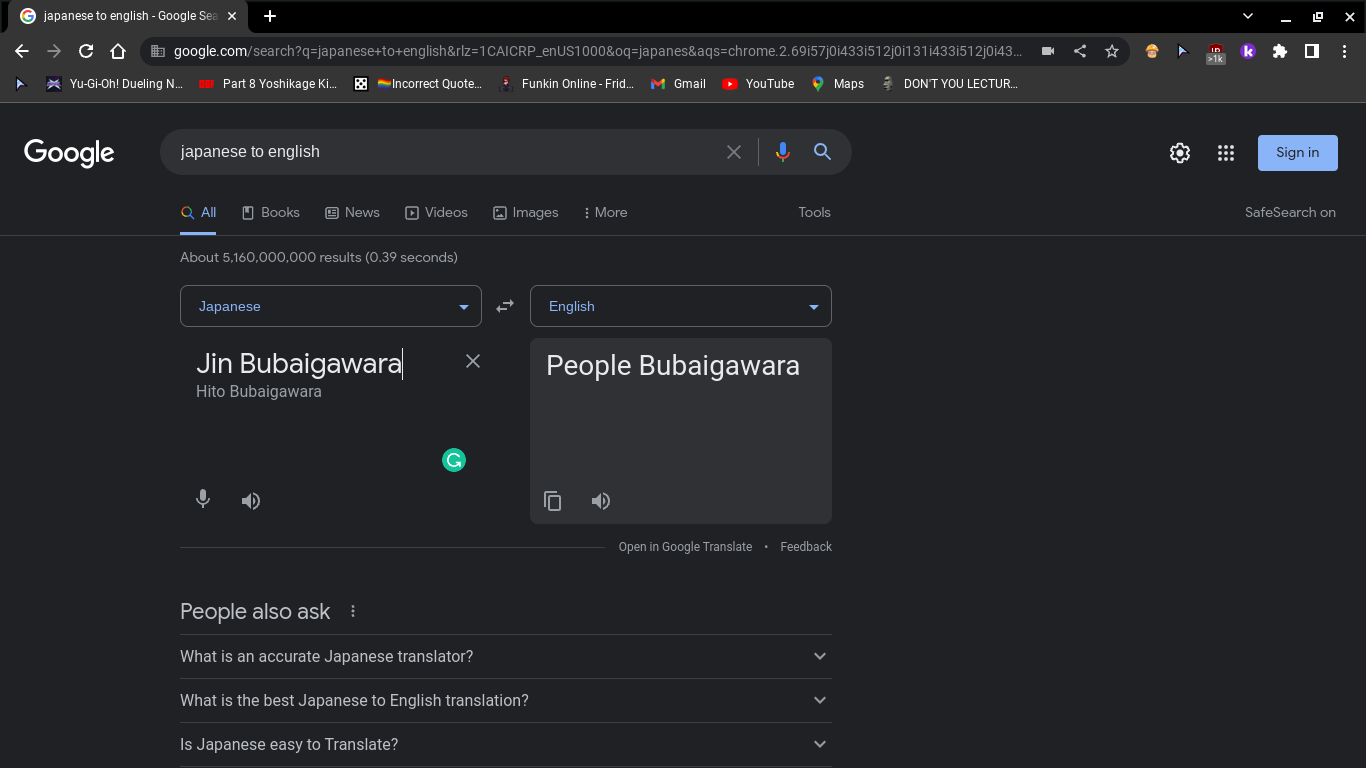Listen to the translated English text

[x=601, y=501]
